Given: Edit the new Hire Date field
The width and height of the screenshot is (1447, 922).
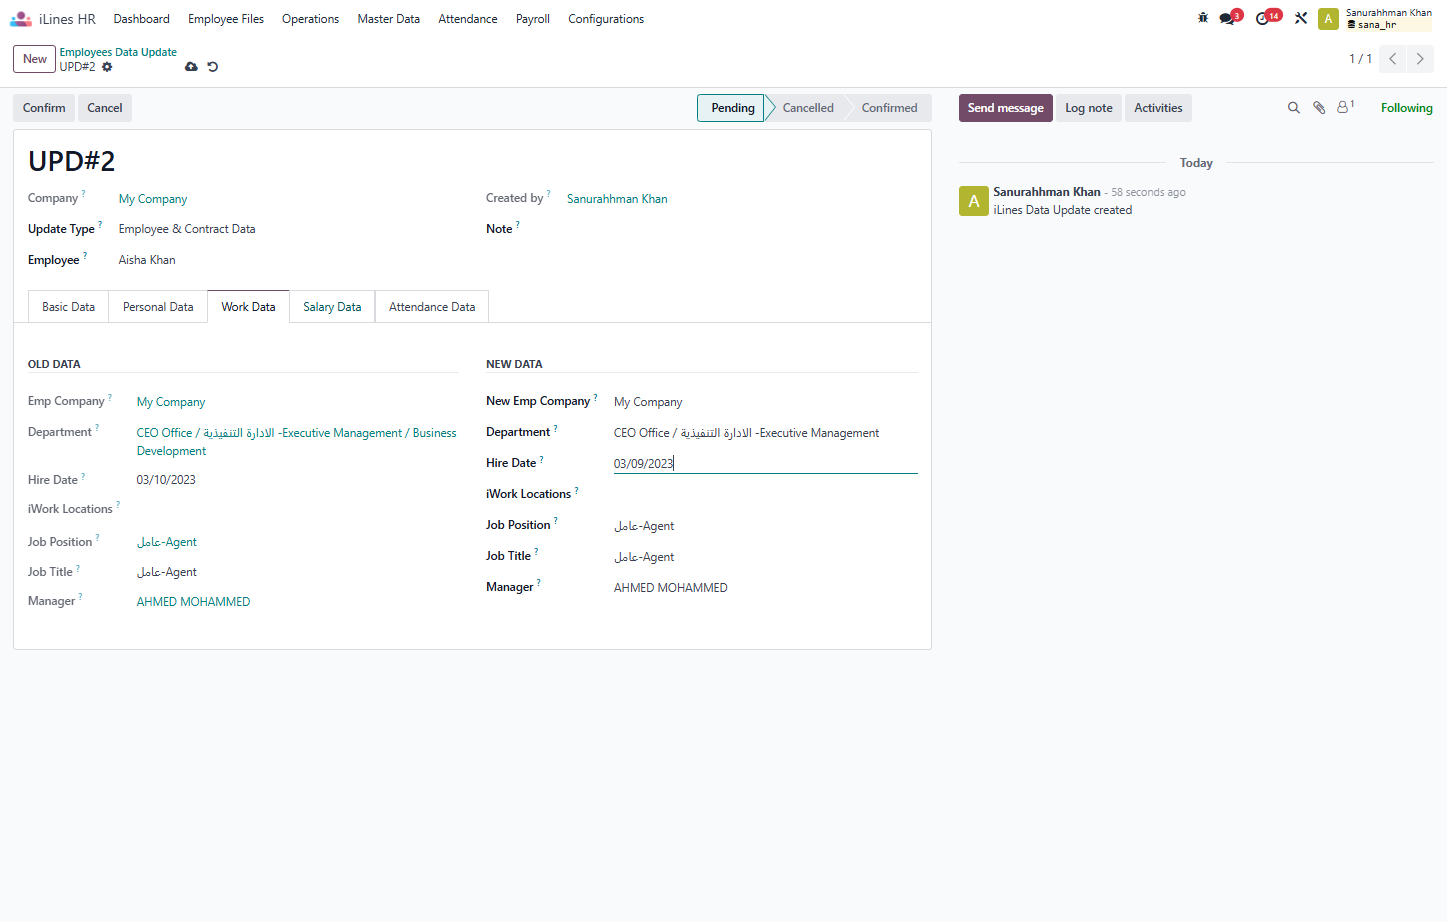Looking at the screenshot, I should pyautogui.click(x=765, y=463).
